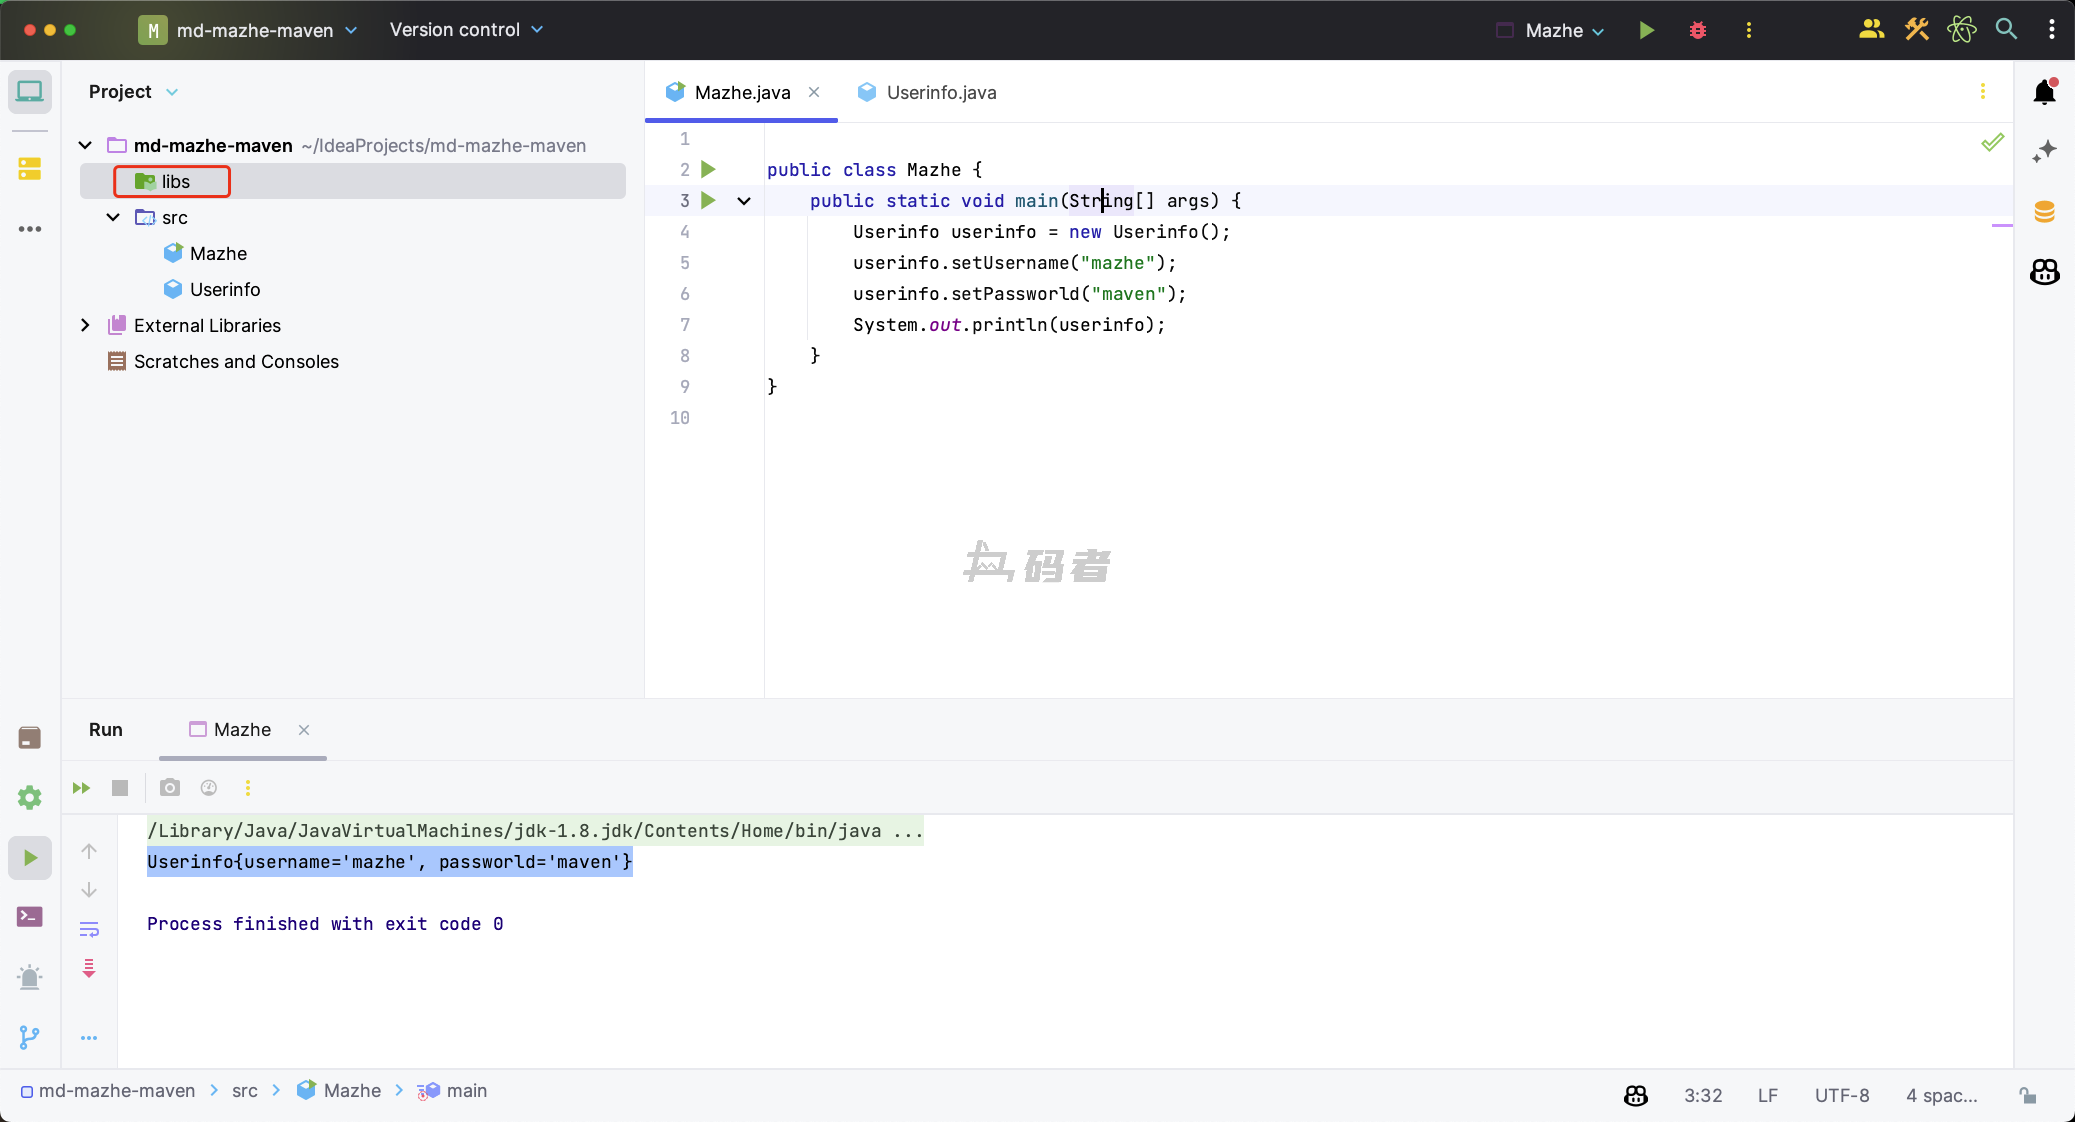Run Mazhe with the green play button
Screen dimensions: 2075x1122
click(x=1646, y=30)
